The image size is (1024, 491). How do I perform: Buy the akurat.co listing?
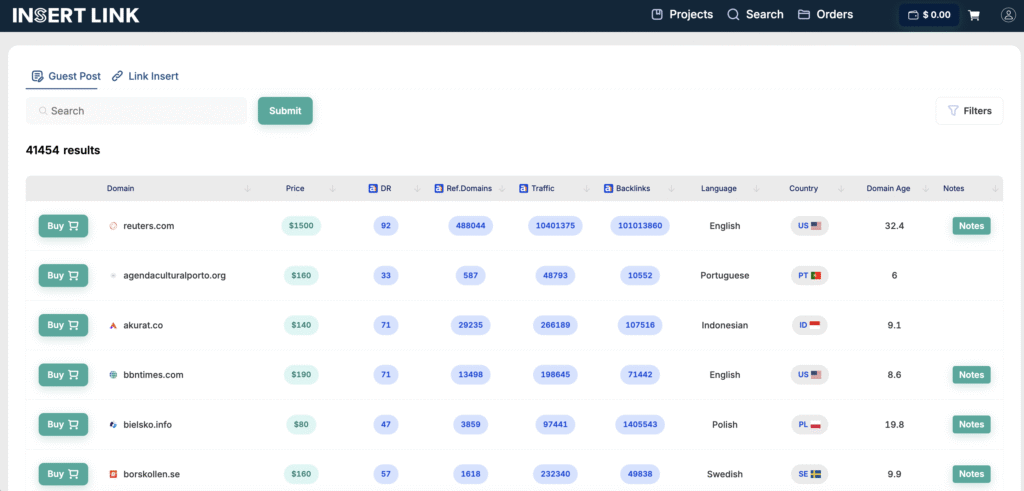63,325
